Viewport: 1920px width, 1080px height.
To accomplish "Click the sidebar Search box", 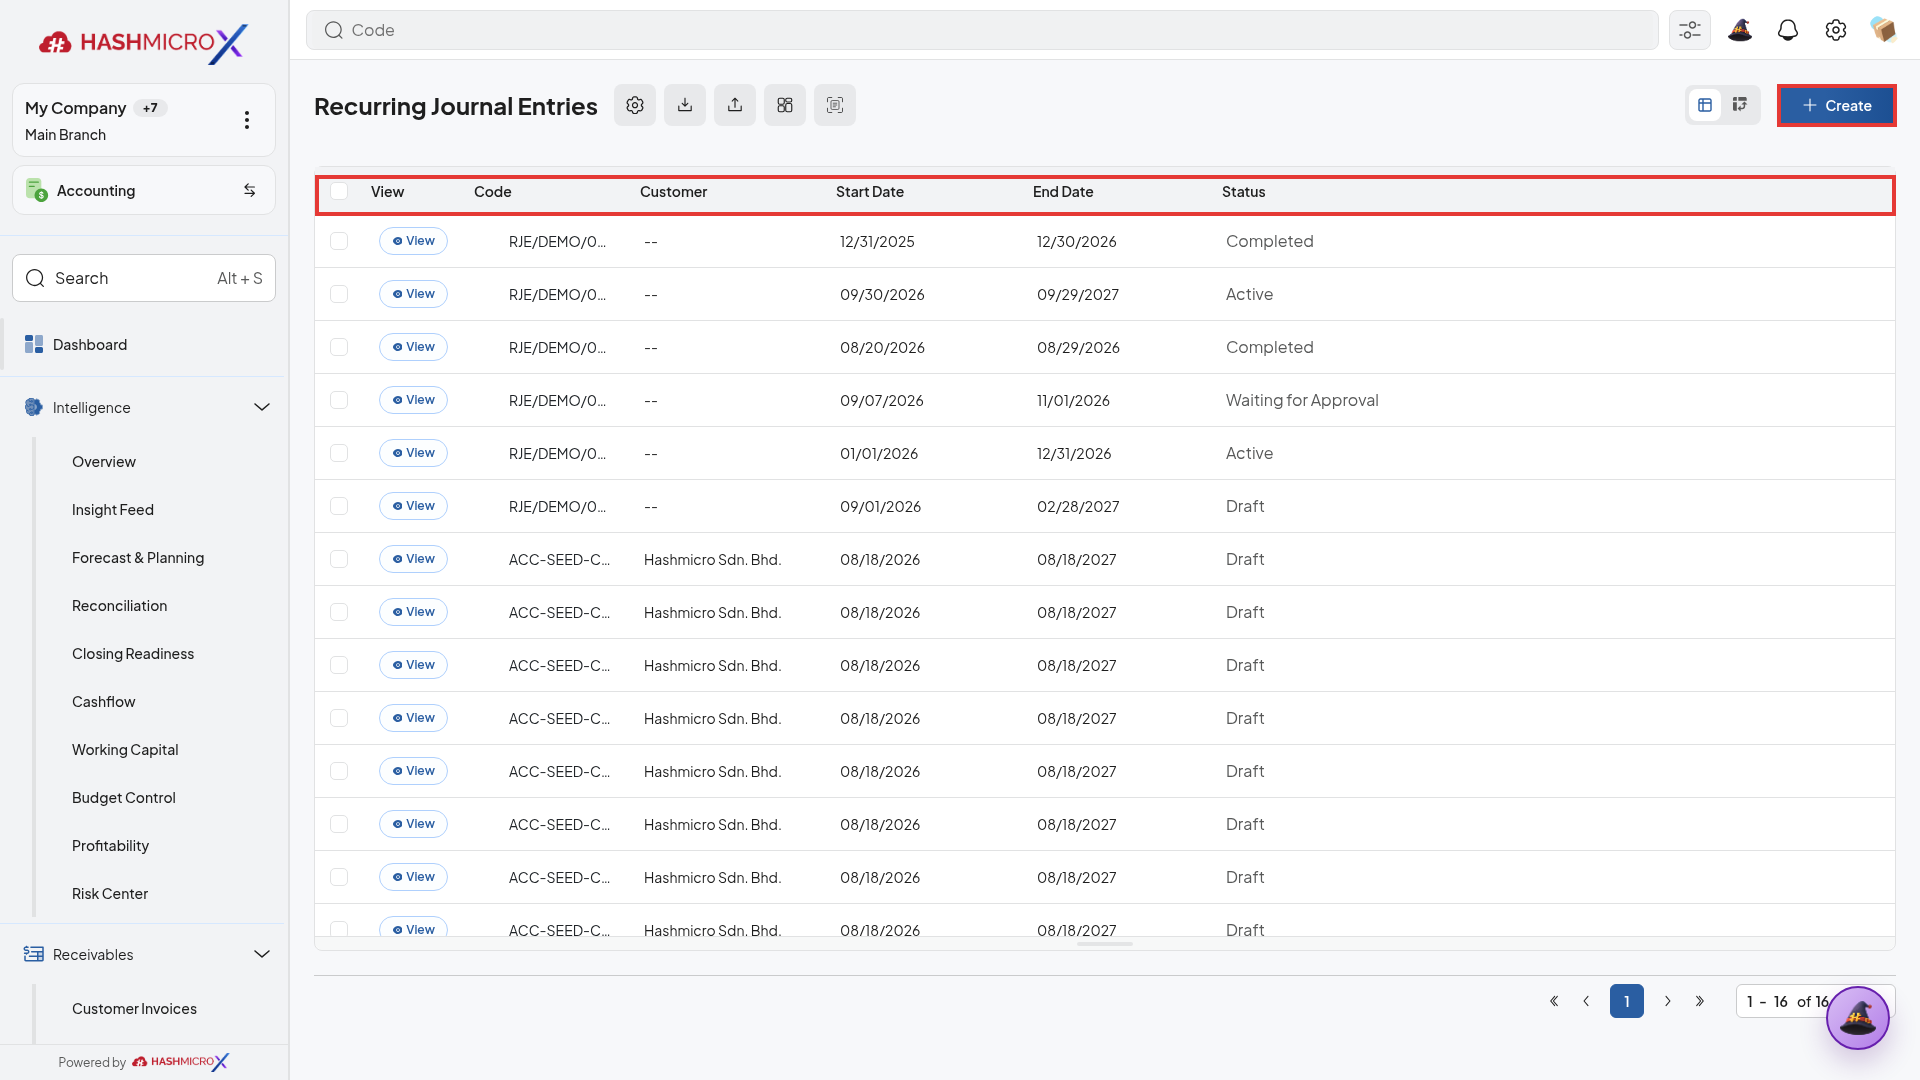I will 144,278.
